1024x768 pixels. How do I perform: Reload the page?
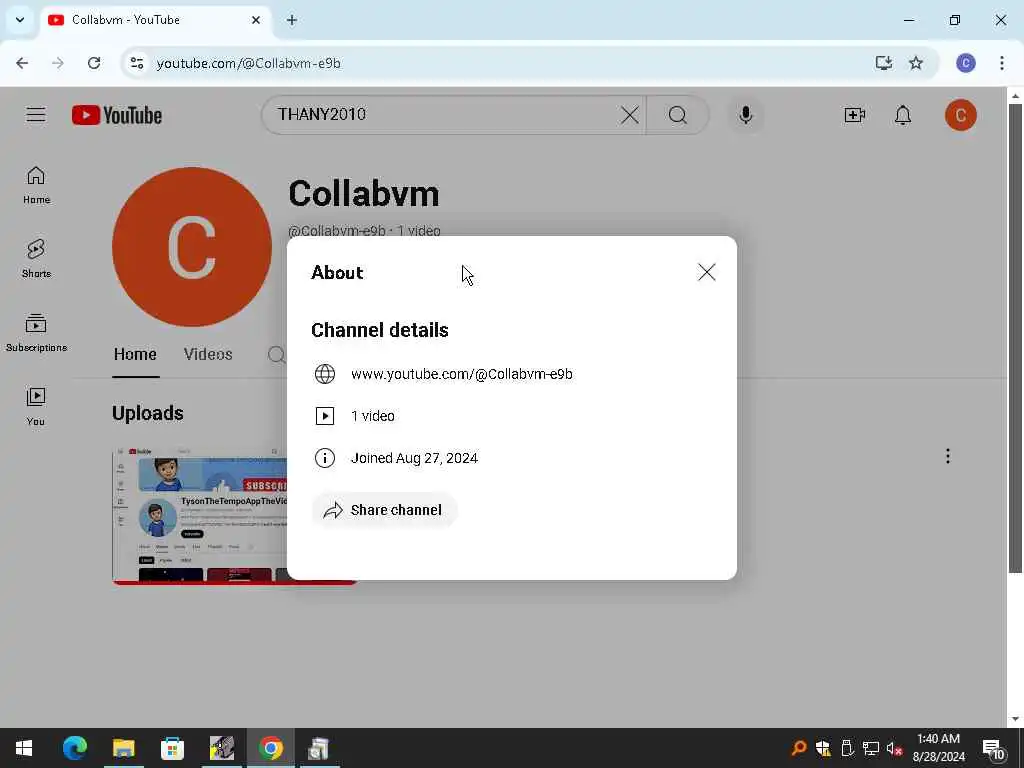coord(94,63)
